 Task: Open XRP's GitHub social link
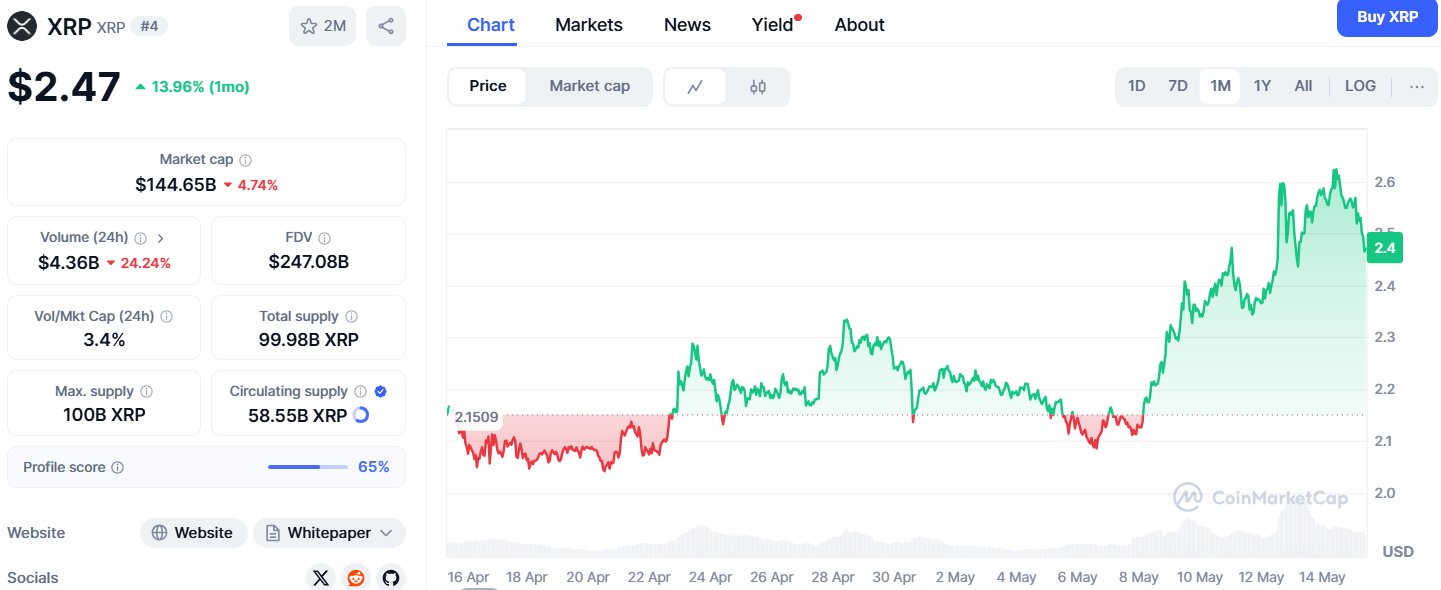391,578
